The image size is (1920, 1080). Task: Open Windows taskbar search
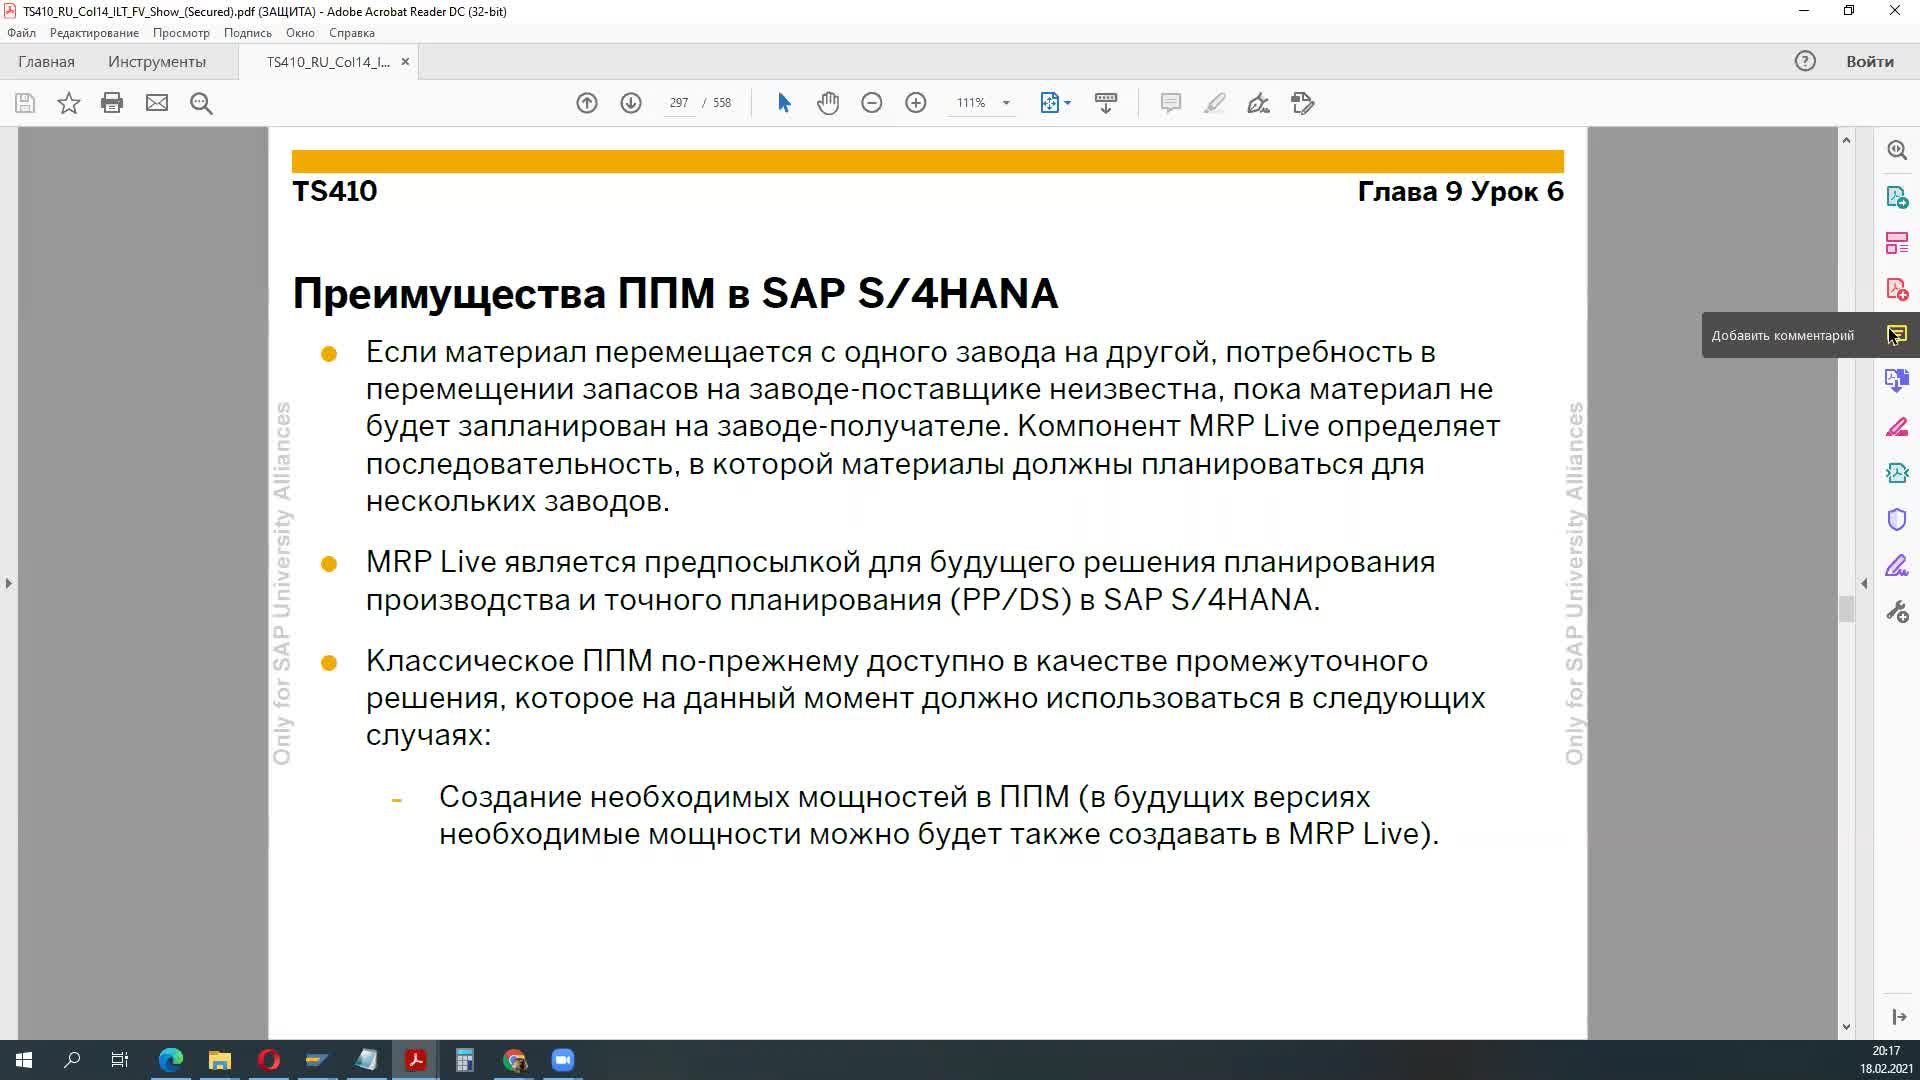click(x=72, y=1060)
